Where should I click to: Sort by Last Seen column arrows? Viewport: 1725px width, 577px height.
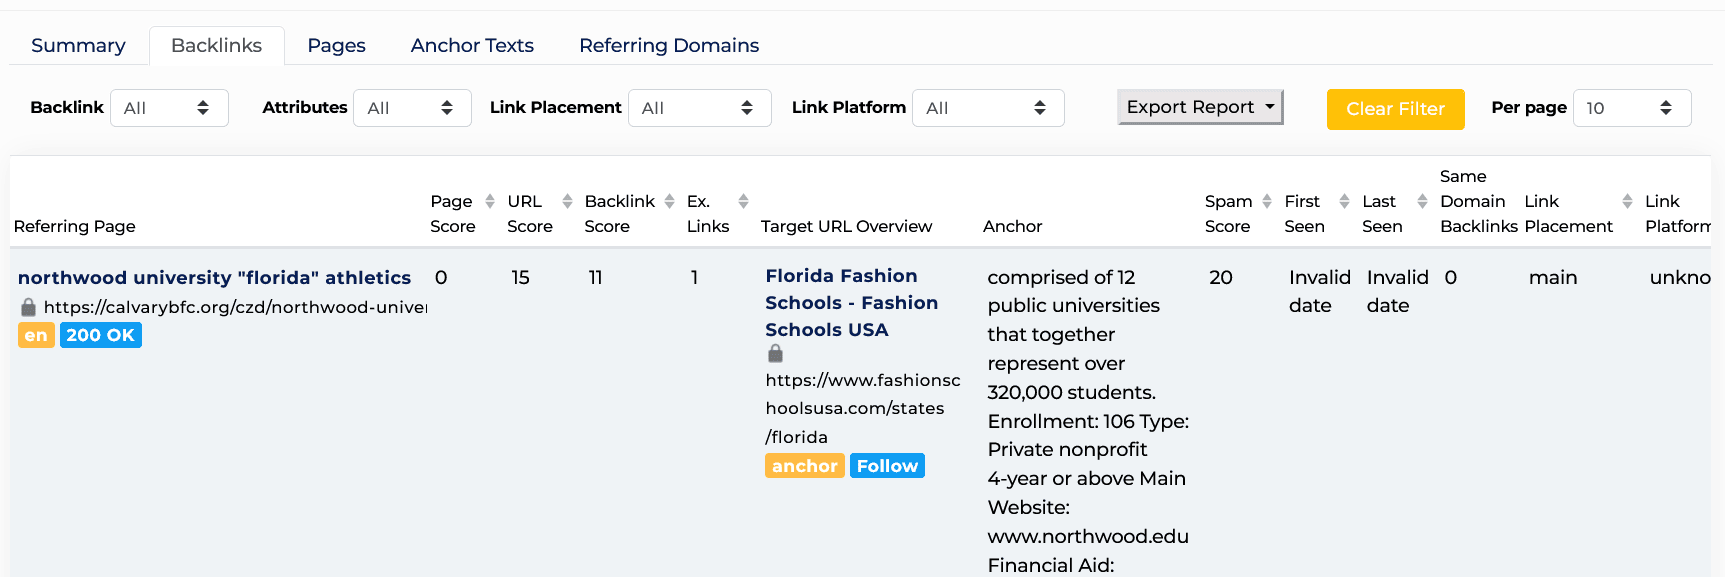click(x=1422, y=201)
